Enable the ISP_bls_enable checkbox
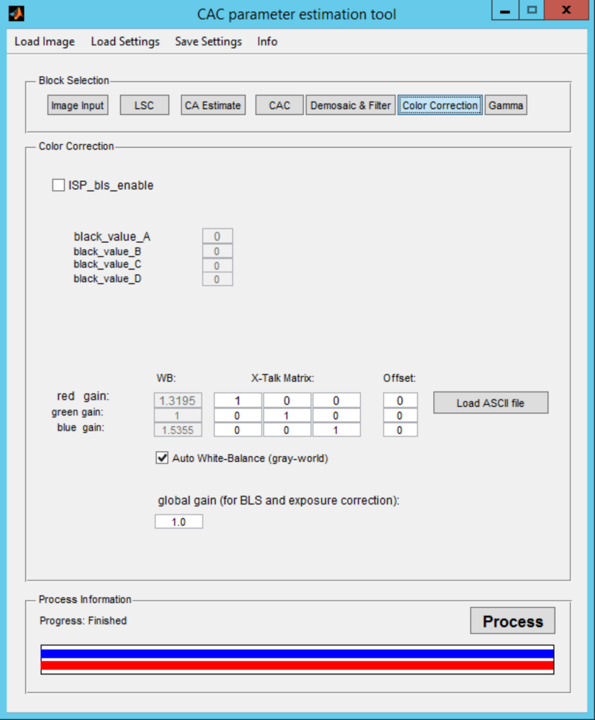 [x=58, y=185]
